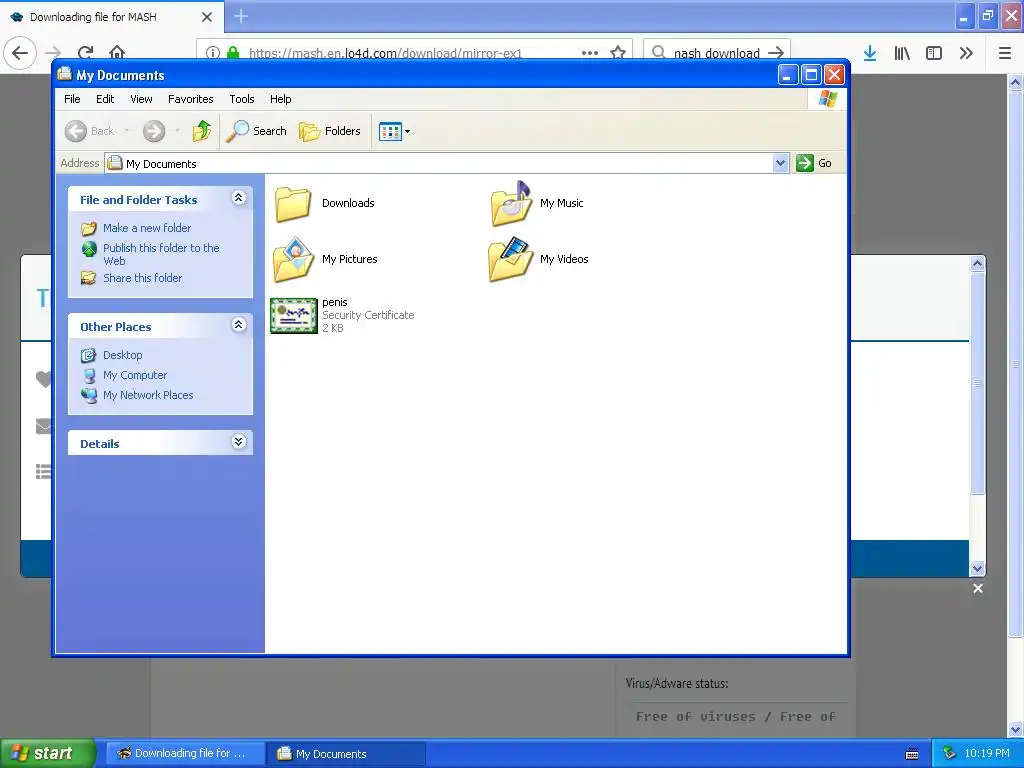Viewport: 1024px width, 768px height.
Task: Click the system tray safely remove icon
Action: 949,754
